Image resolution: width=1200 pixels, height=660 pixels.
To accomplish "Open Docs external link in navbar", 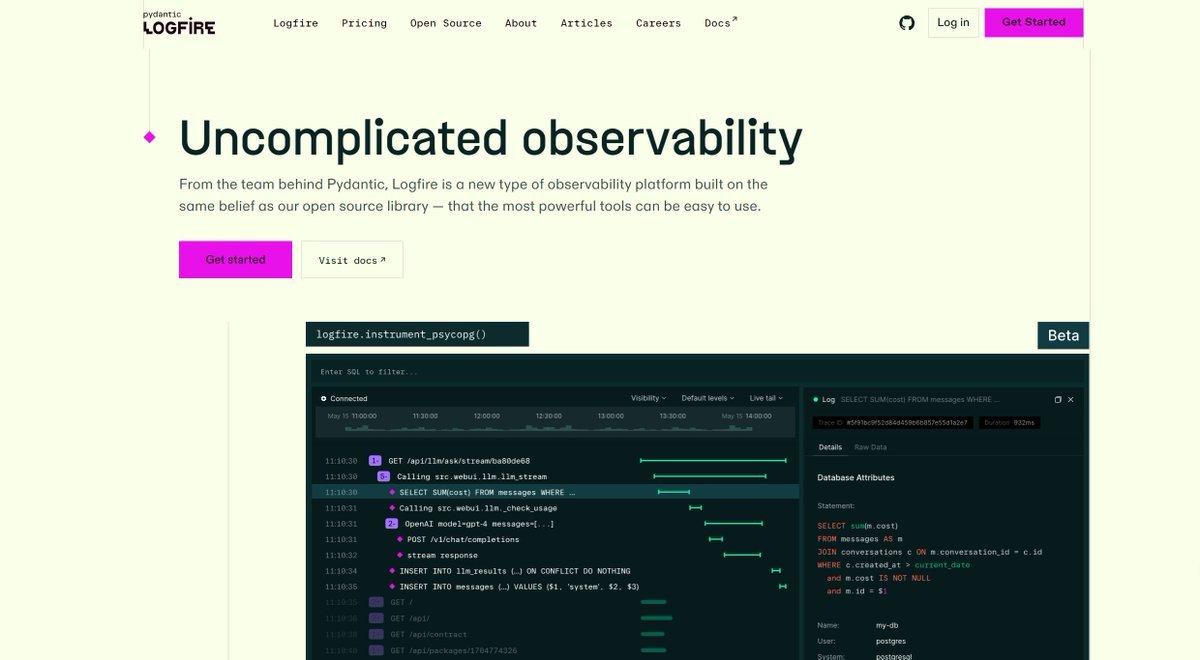I will [x=720, y=23].
